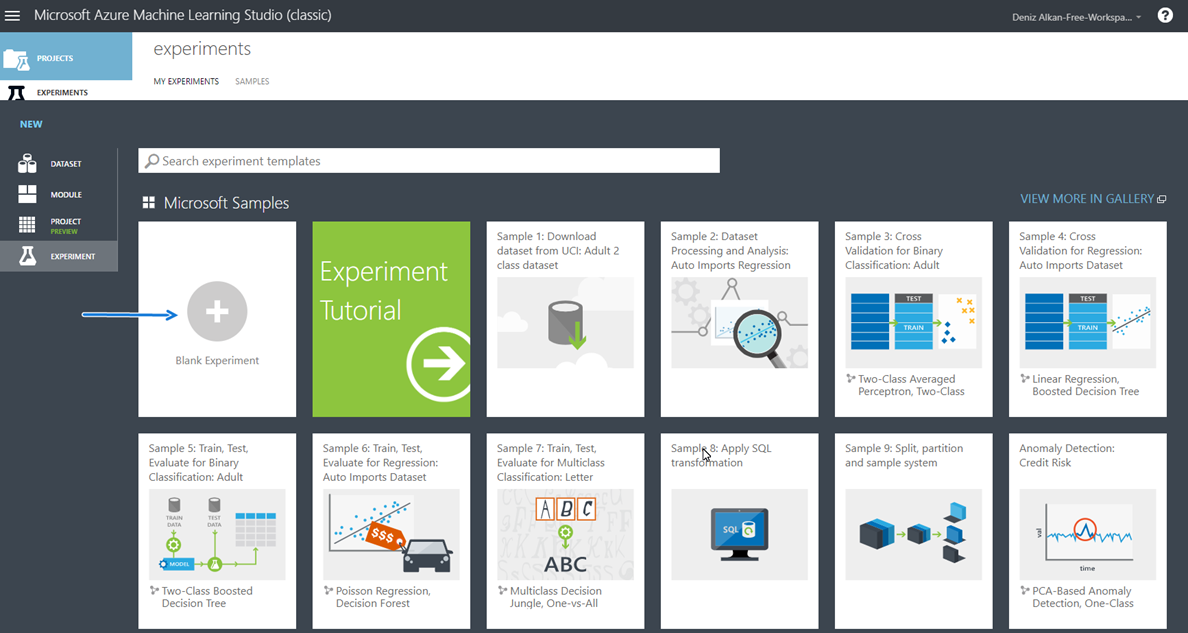Click the Experiments flask icon in sidebar
This screenshot has width=1188, height=633.
pos(16,92)
